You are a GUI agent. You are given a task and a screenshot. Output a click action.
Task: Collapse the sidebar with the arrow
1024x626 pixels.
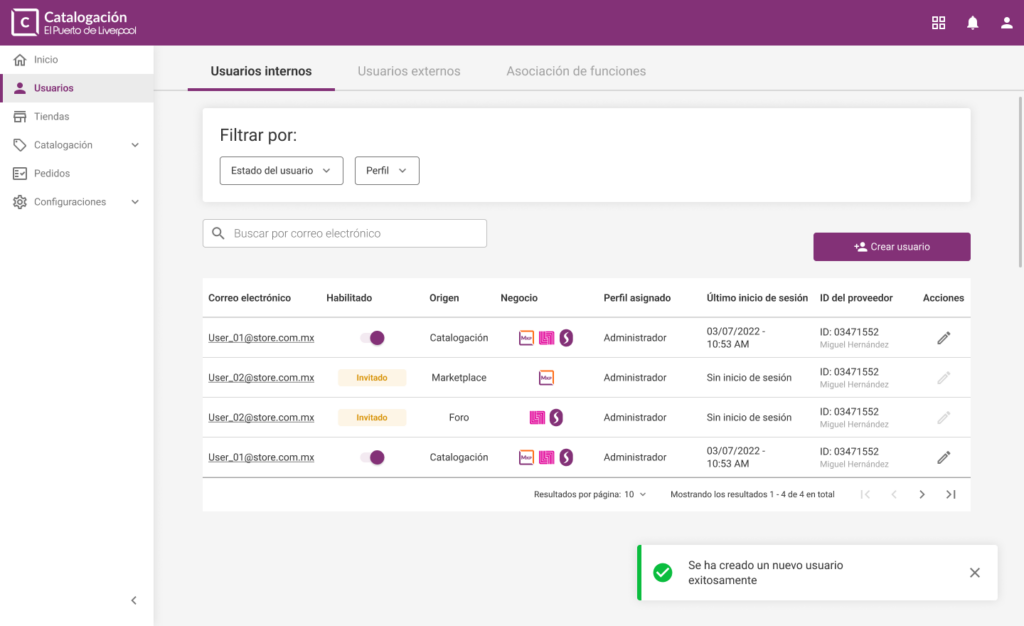click(x=134, y=601)
